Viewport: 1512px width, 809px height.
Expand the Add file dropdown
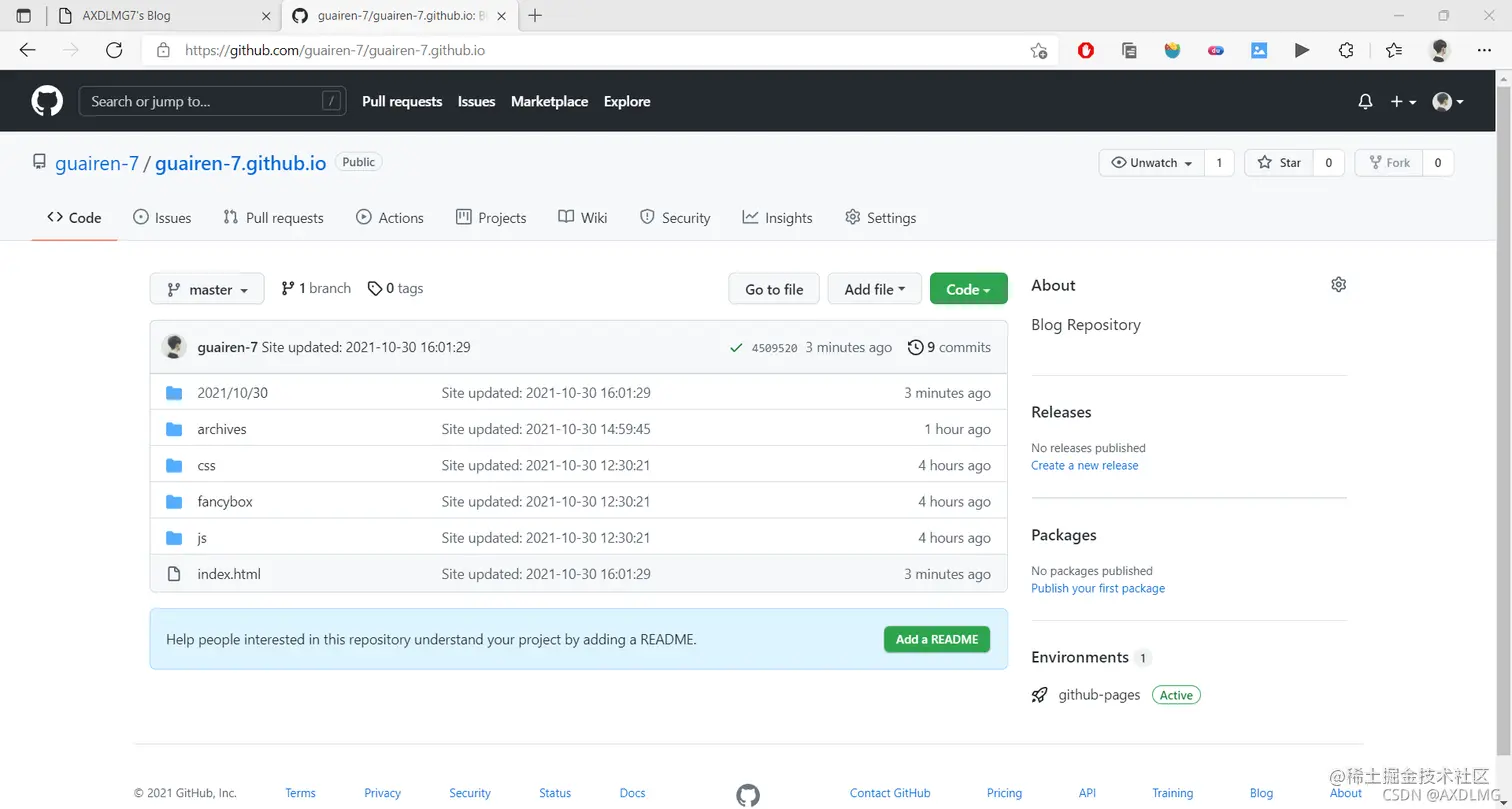click(875, 289)
